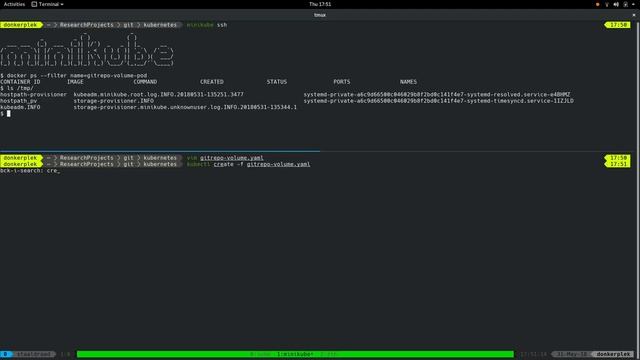Click the green tmux status bar
640x360 pixels.
(295, 354)
